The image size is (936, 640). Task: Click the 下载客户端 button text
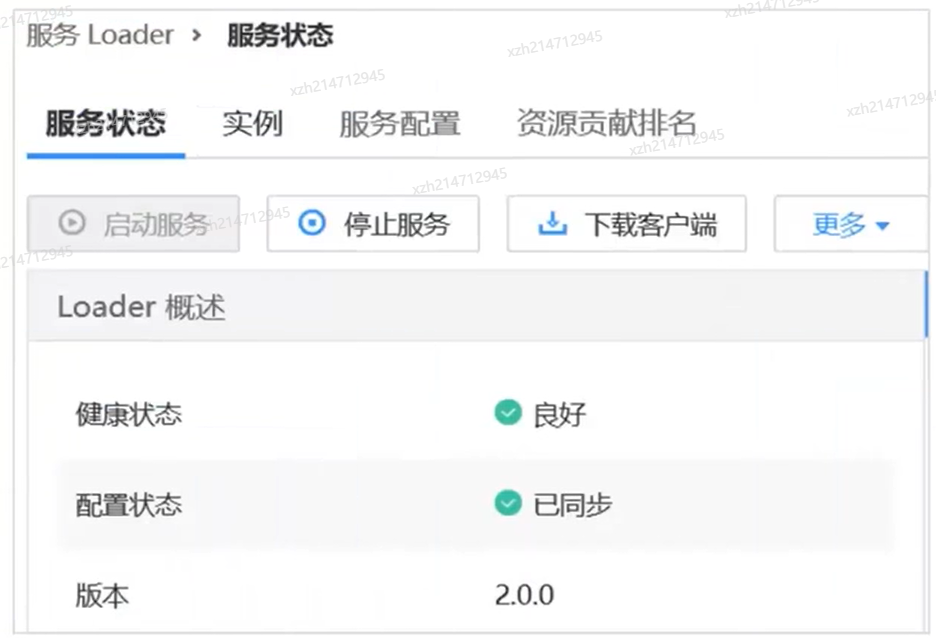tap(650, 224)
